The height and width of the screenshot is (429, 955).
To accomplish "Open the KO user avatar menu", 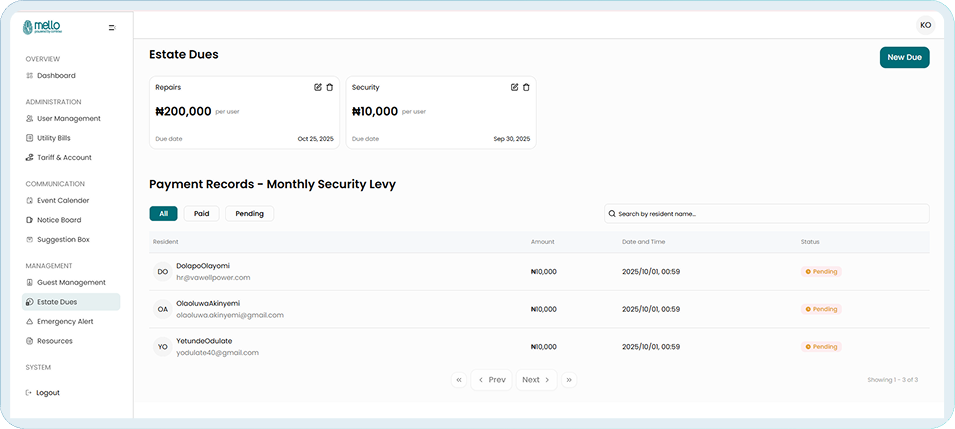I will pos(925,25).
